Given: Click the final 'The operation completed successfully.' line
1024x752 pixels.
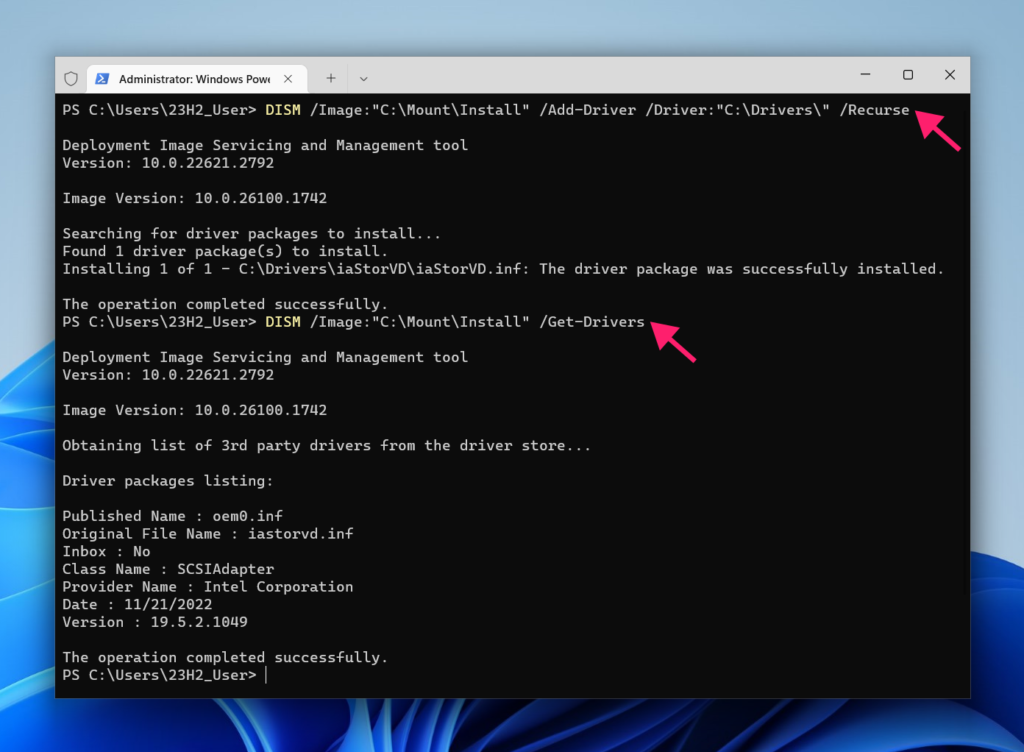Looking at the screenshot, I should pyautogui.click(x=225, y=657).
